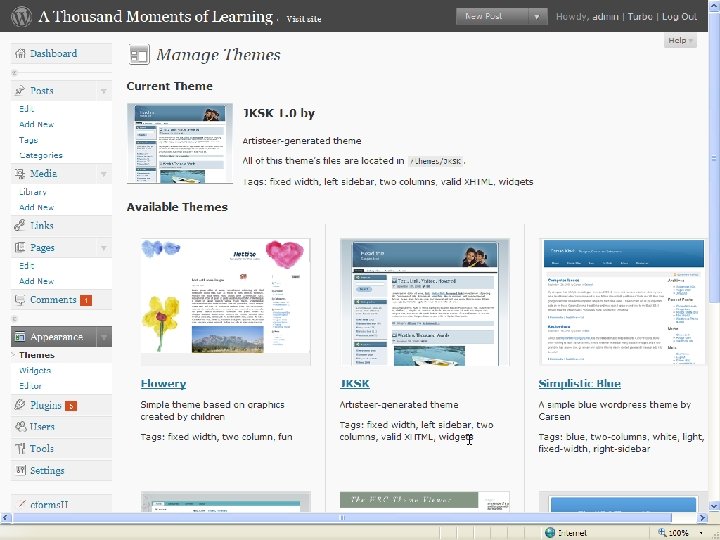
Task: Open Editor under Appearance
Action: point(30,386)
